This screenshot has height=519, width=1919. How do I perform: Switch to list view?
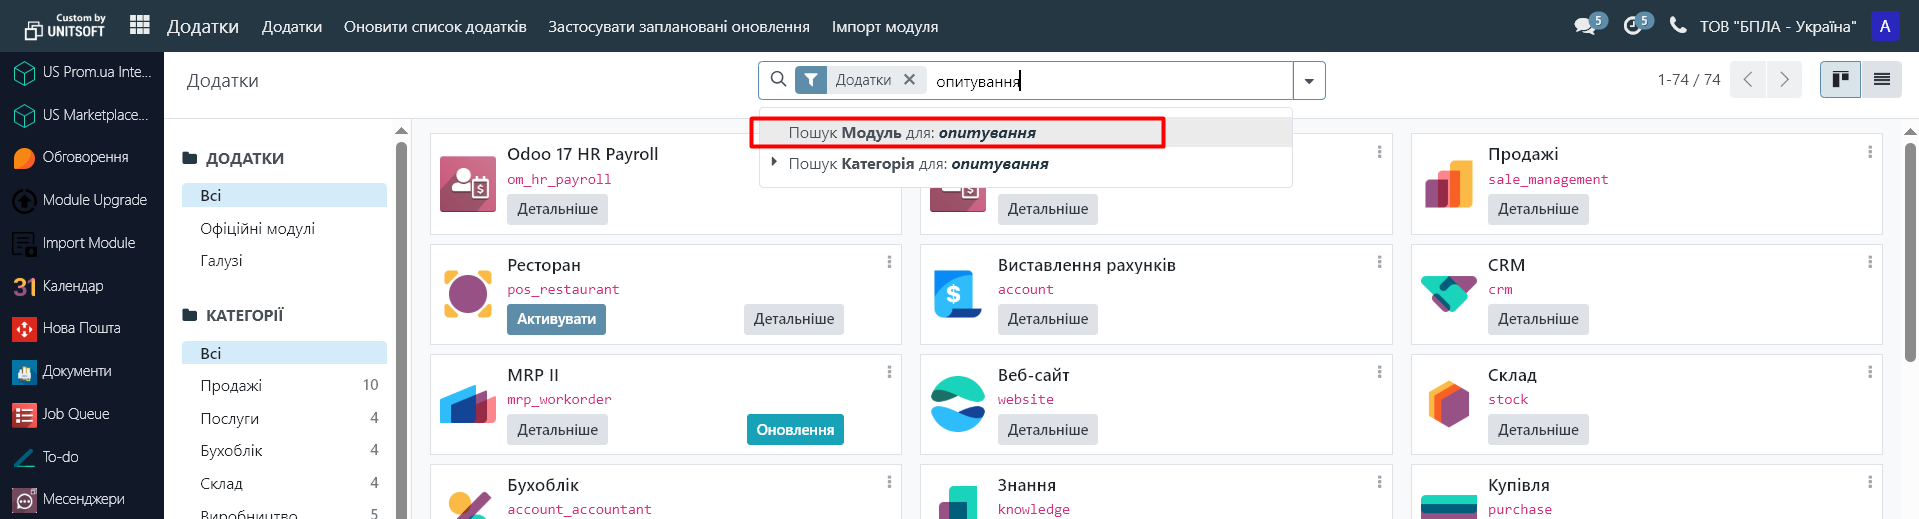click(x=1881, y=80)
